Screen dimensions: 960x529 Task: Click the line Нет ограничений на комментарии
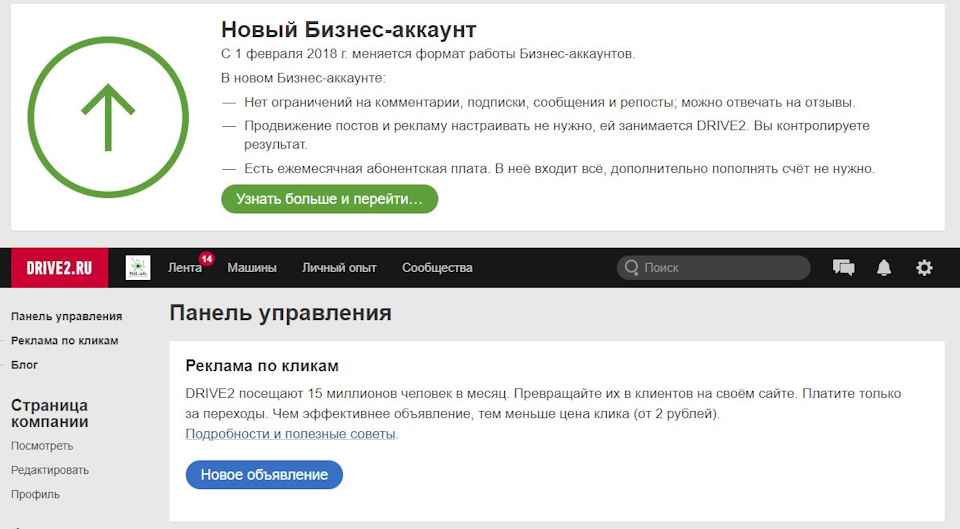(550, 102)
